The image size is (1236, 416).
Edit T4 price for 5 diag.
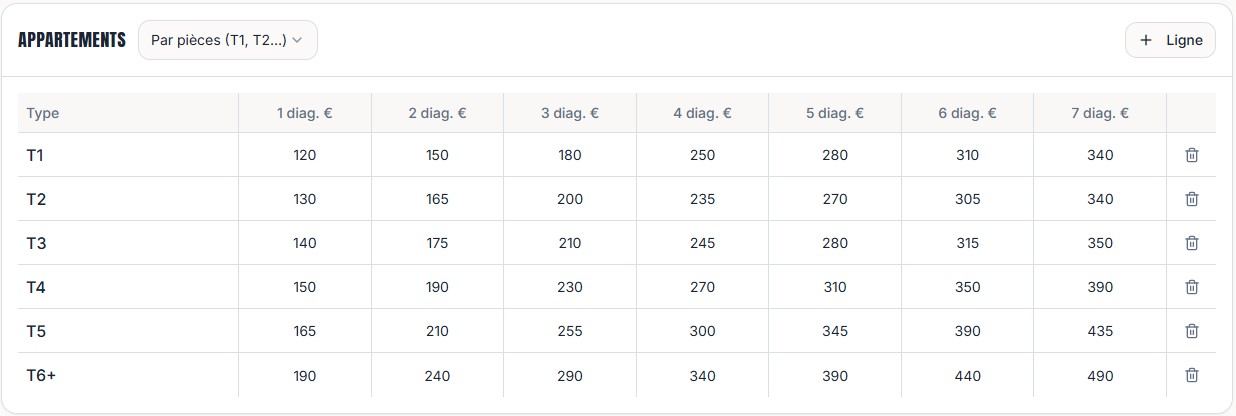coord(834,287)
